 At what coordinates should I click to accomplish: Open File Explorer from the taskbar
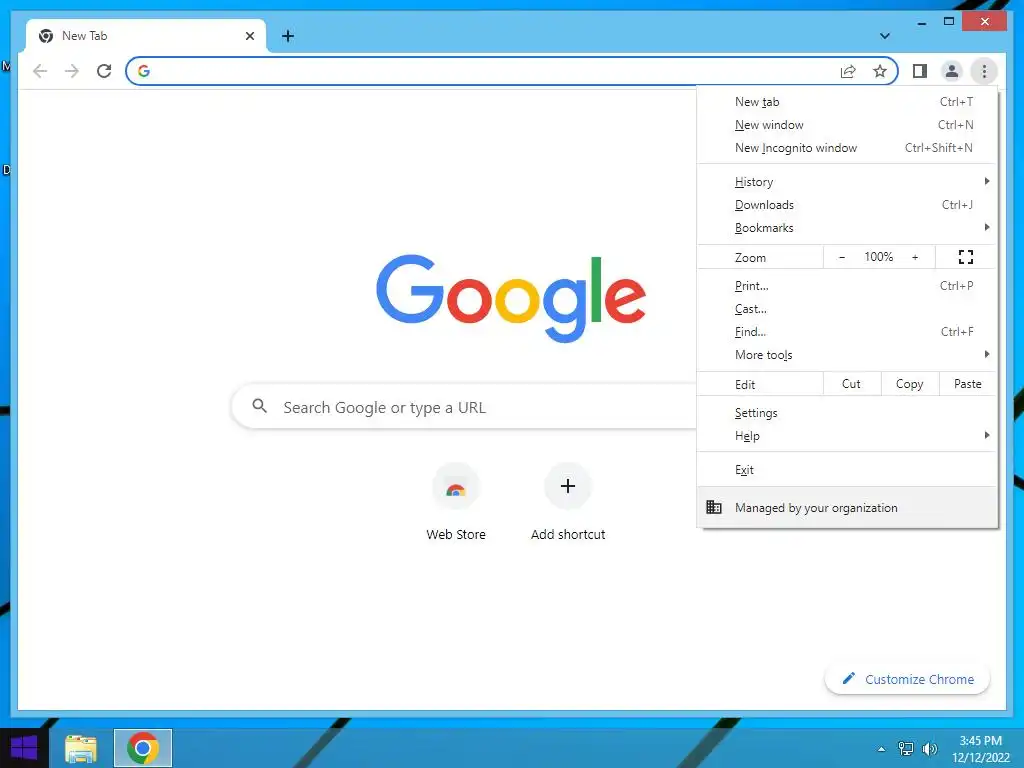81,748
